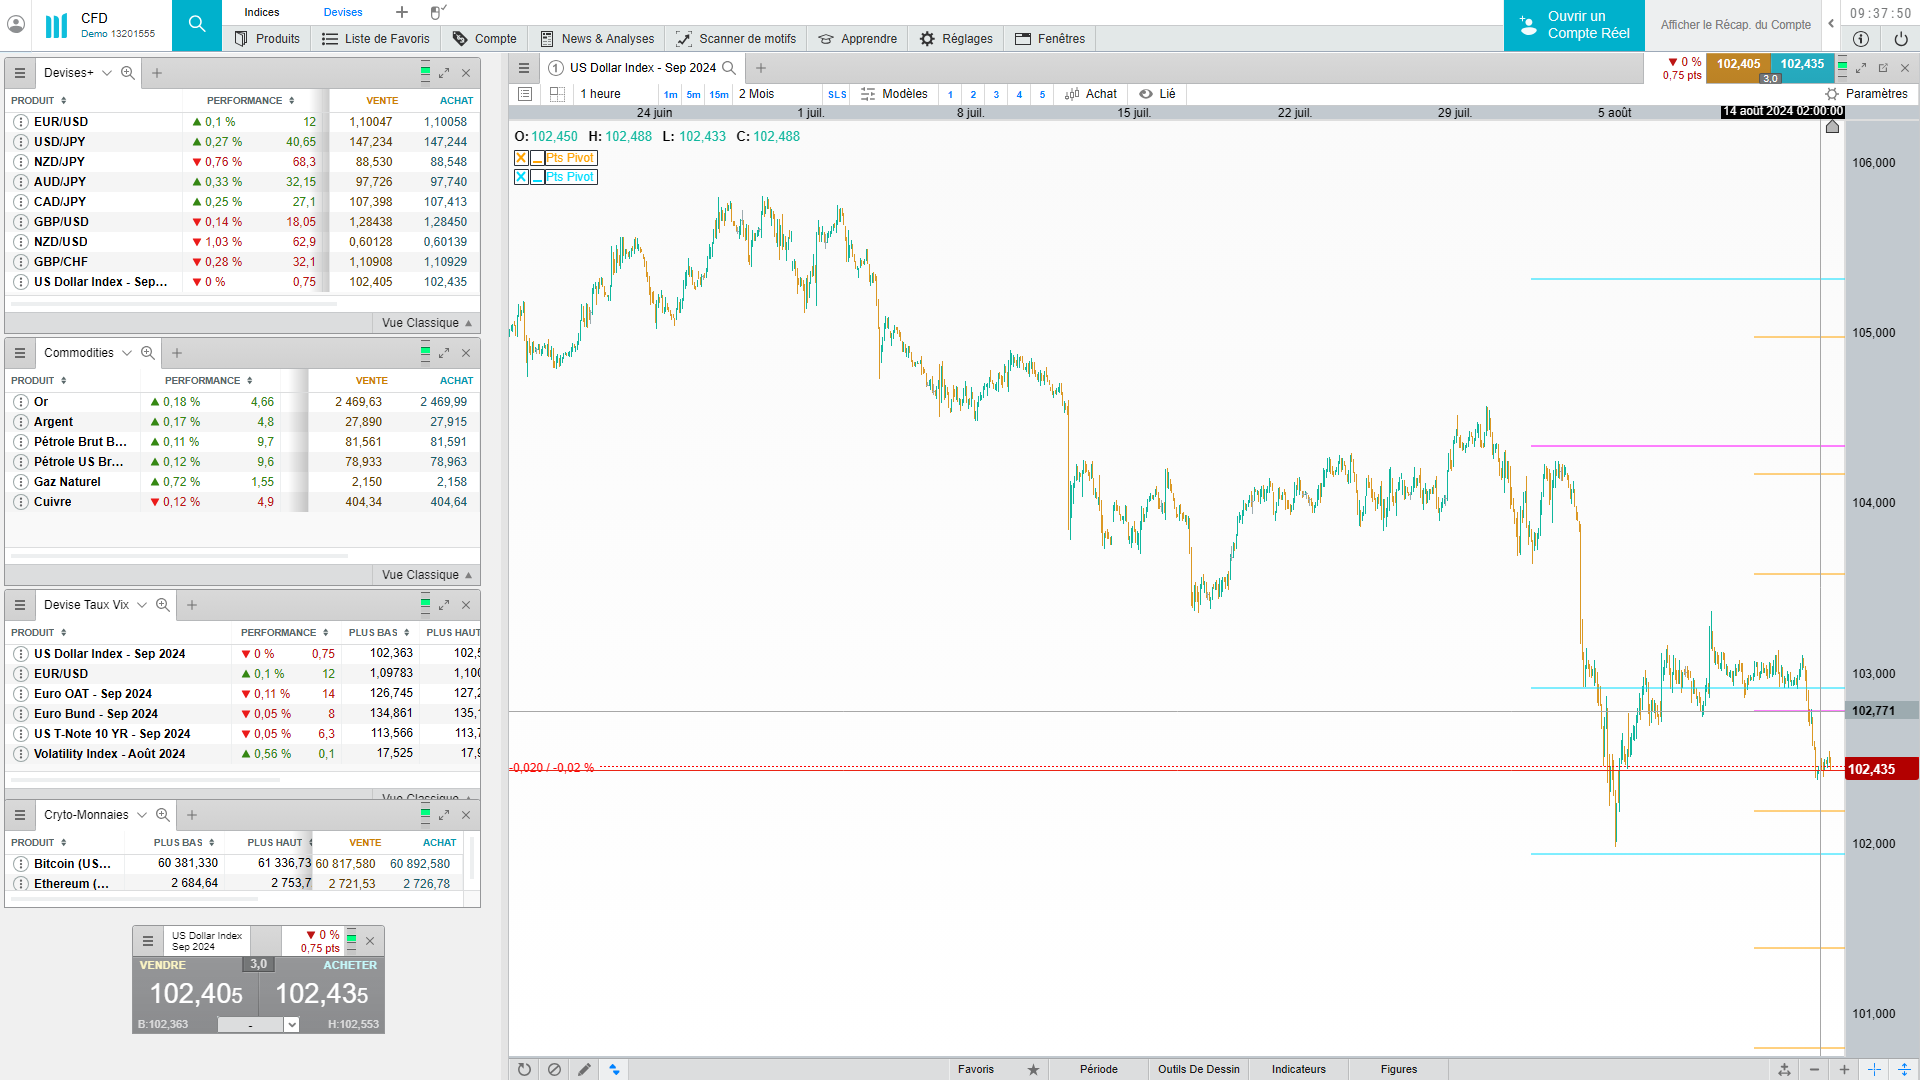Open the SLS button in the chart toolbar
The height and width of the screenshot is (1080, 1920).
pos(837,94)
